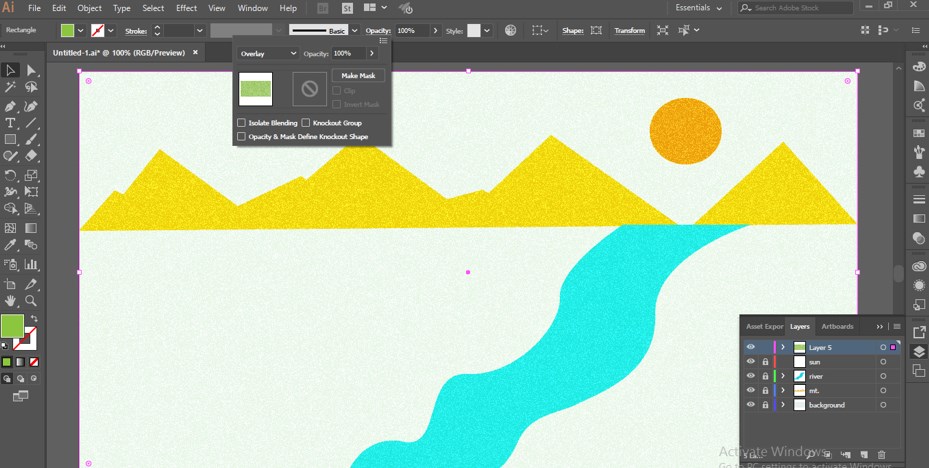
Task: Choose the Lasso tool
Action: click(31, 88)
